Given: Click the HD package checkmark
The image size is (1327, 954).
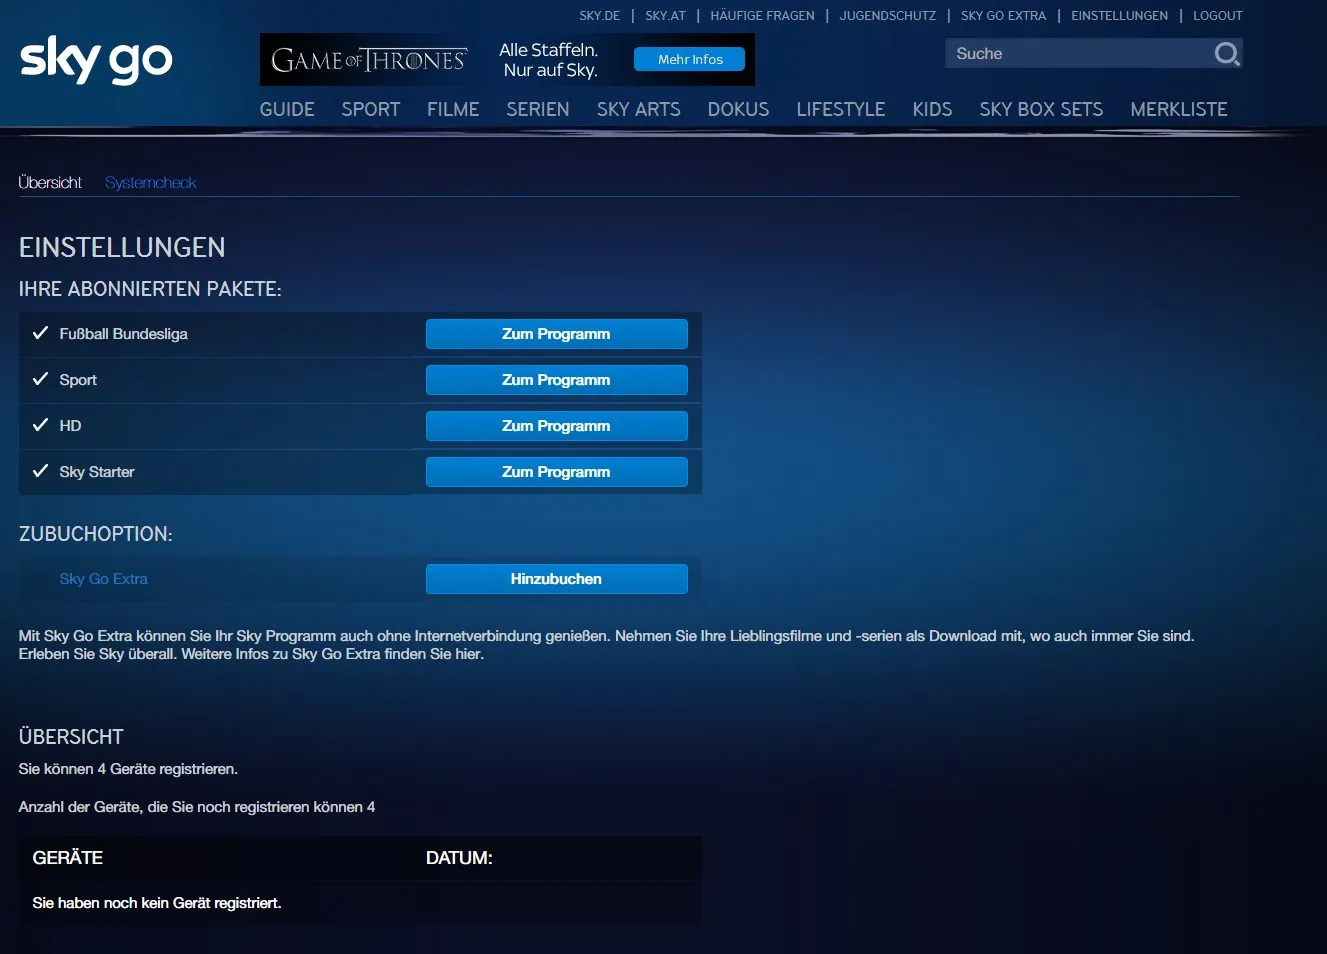Looking at the screenshot, I should (x=40, y=425).
